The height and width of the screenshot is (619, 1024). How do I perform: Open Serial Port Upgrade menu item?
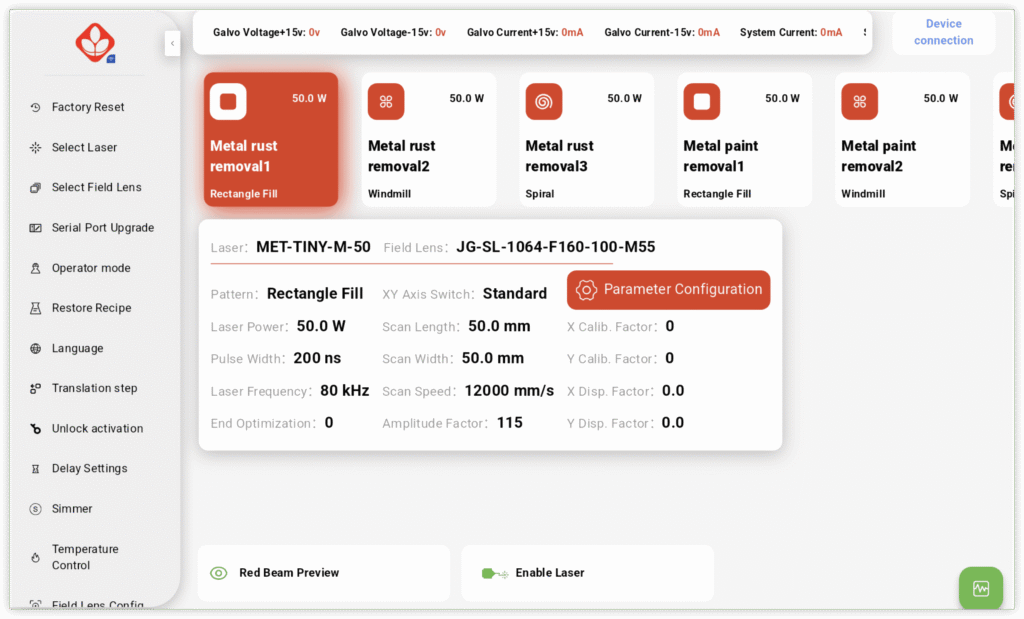coord(102,228)
